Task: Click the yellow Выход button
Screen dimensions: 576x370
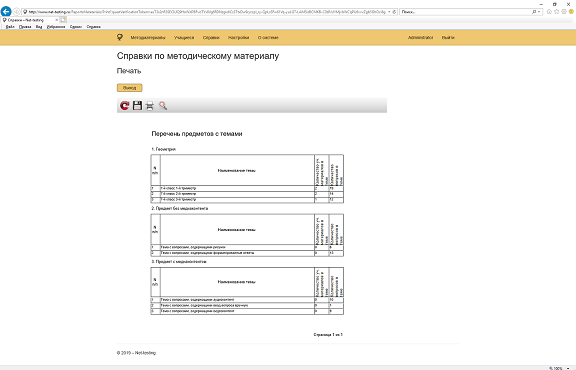Action: 129,88
